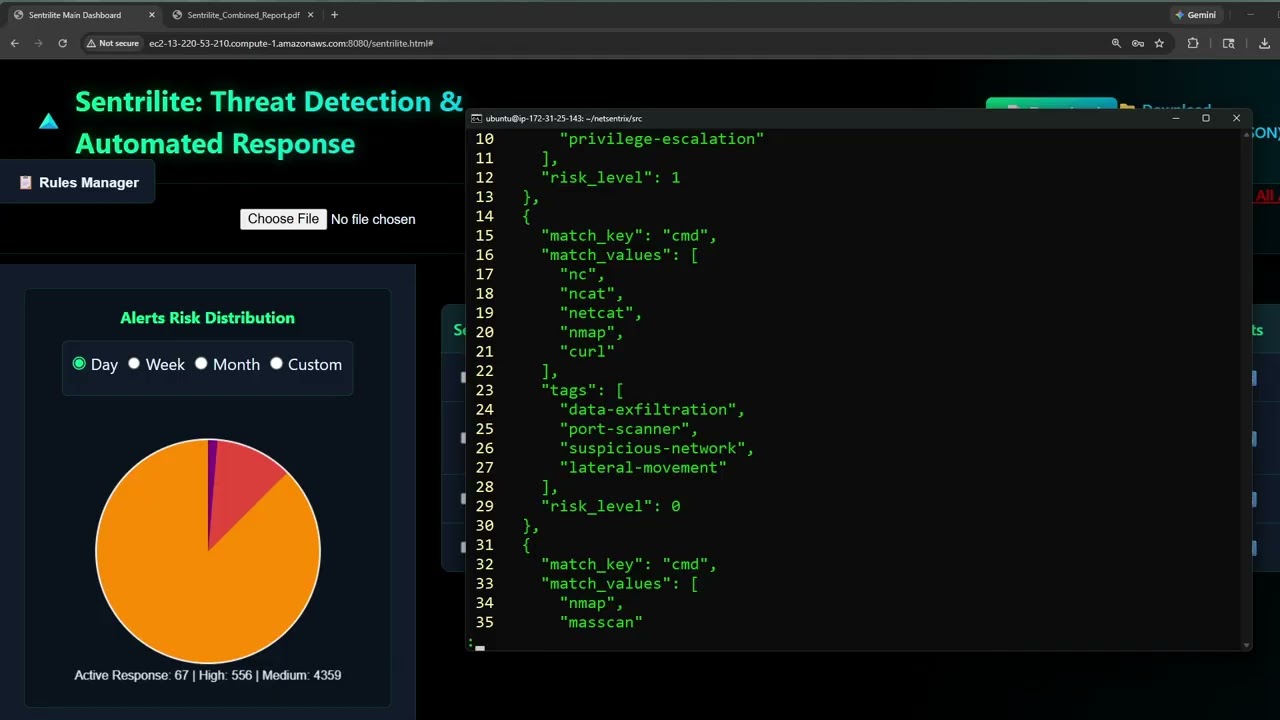Select the Day radio option
Image resolution: width=1280 pixels, height=720 pixels.
point(79,363)
